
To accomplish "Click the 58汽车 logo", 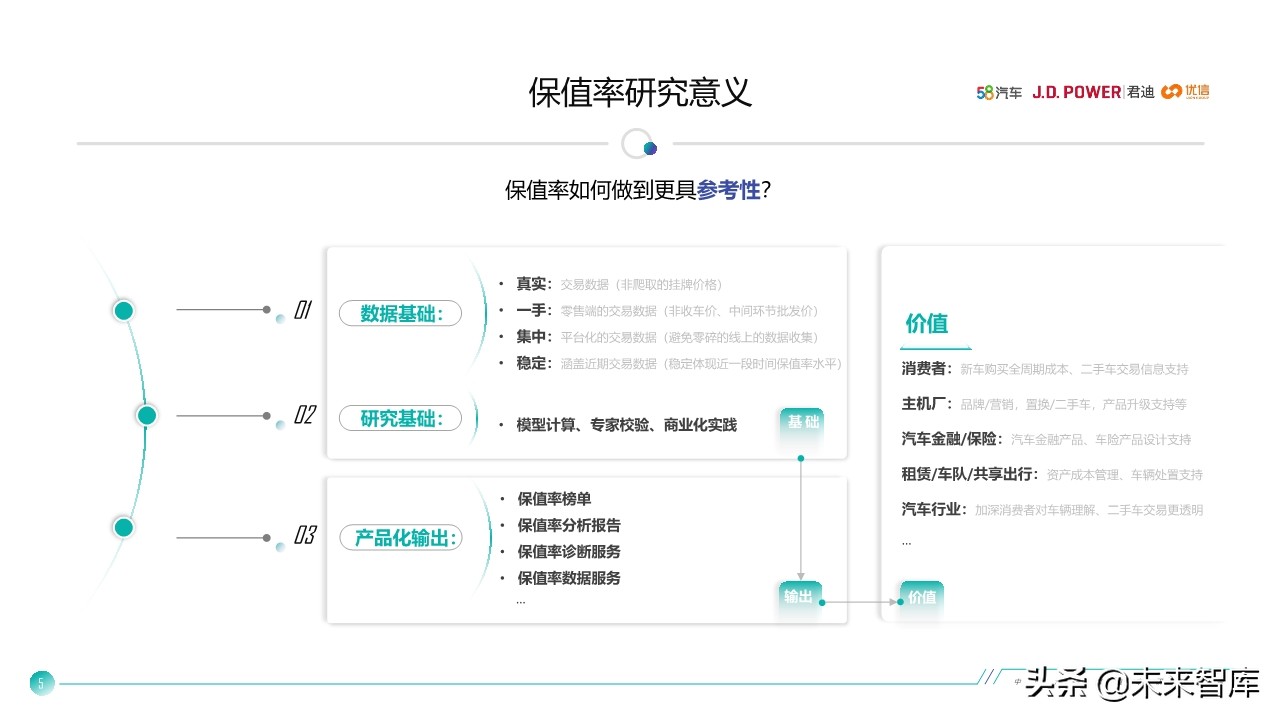I will tap(1000, 92).
